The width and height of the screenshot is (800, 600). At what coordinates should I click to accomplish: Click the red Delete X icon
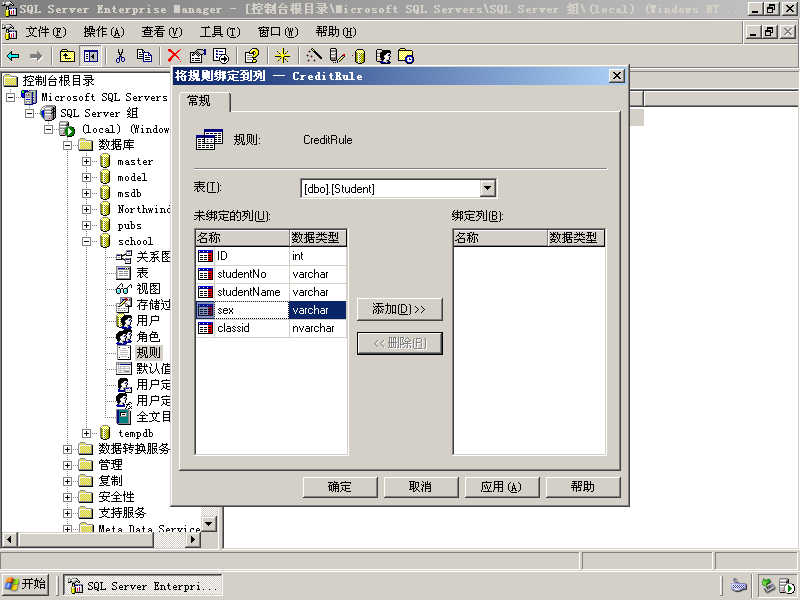174,56
